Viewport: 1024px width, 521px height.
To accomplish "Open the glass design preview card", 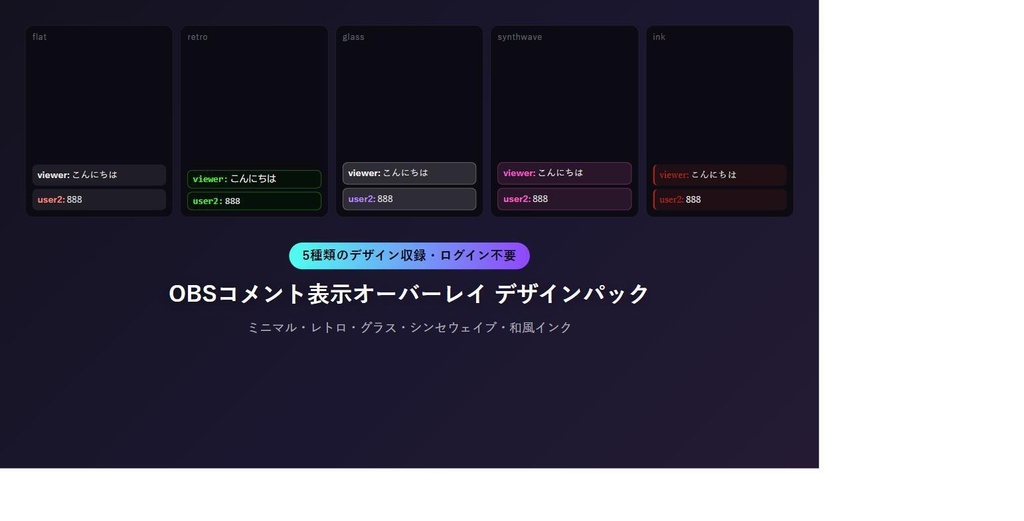I will click(x=409, y=121).
